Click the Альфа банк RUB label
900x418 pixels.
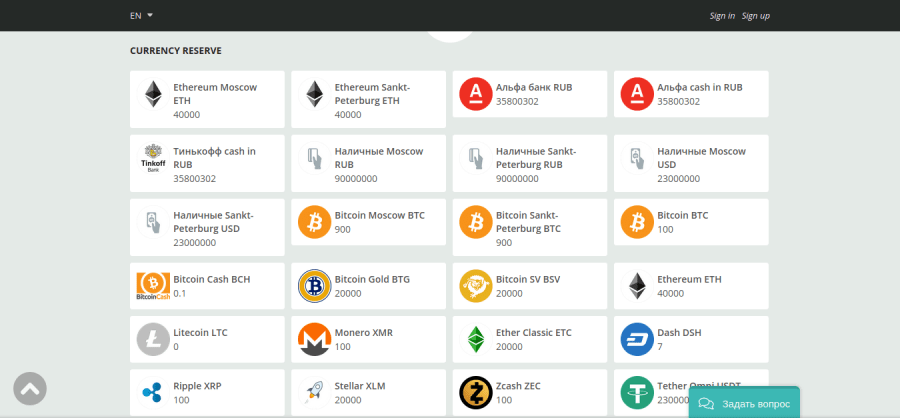[534, 87]
